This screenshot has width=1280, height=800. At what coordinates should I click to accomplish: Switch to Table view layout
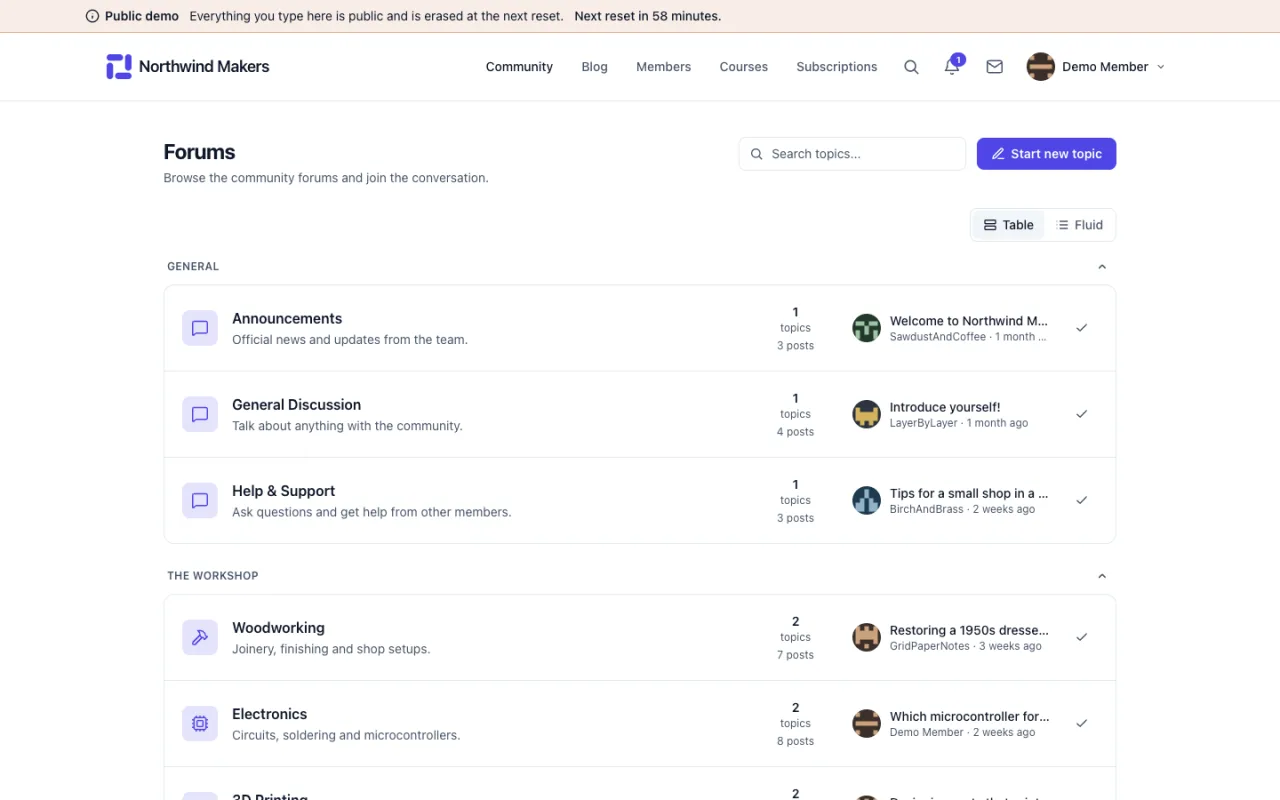(1008, 225)
